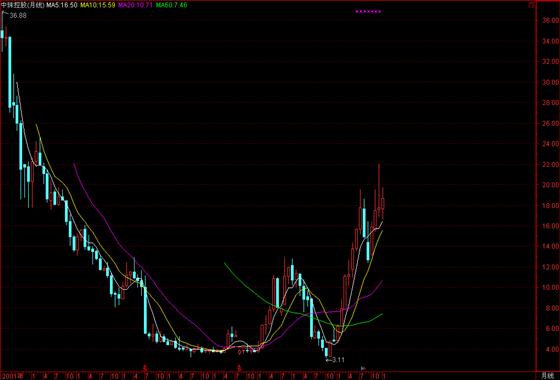The width and height of the screenshot is (560, 380).
Task: Click the small gray flag marker near the bottom axis
Action: (363, 368)
